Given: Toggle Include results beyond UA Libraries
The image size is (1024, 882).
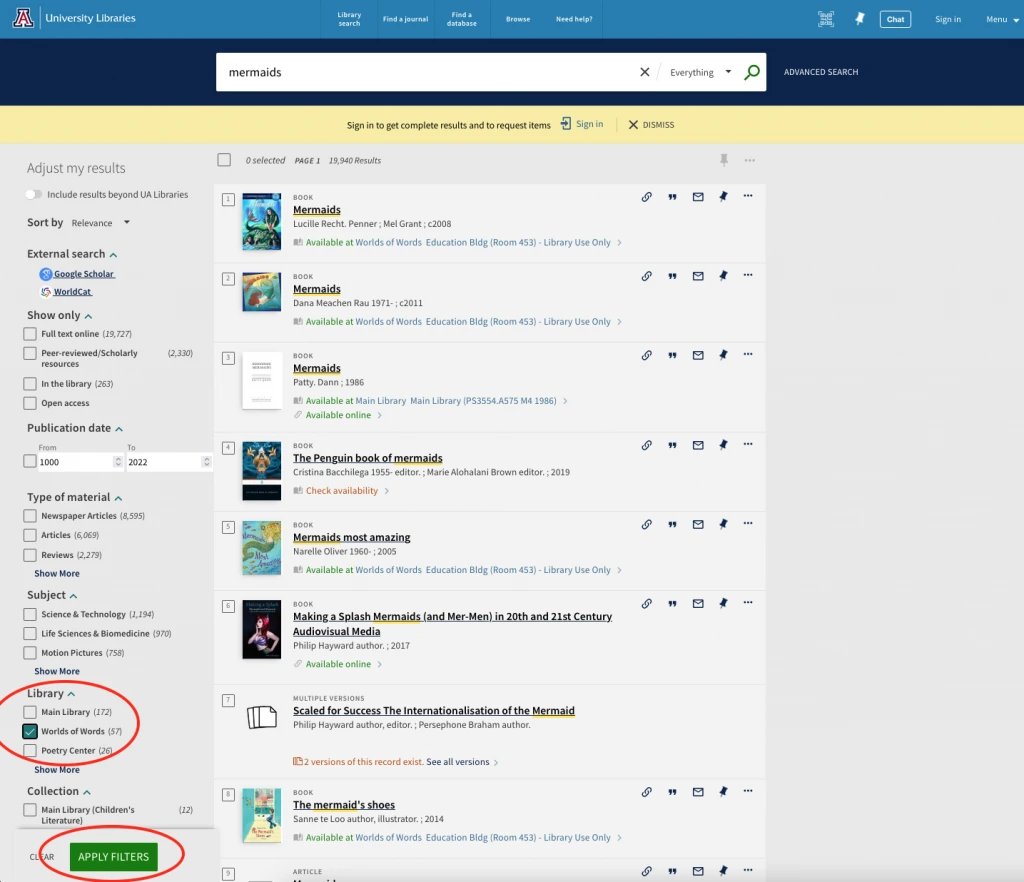Looking at the screenshot, I should (x=35, y=195).
